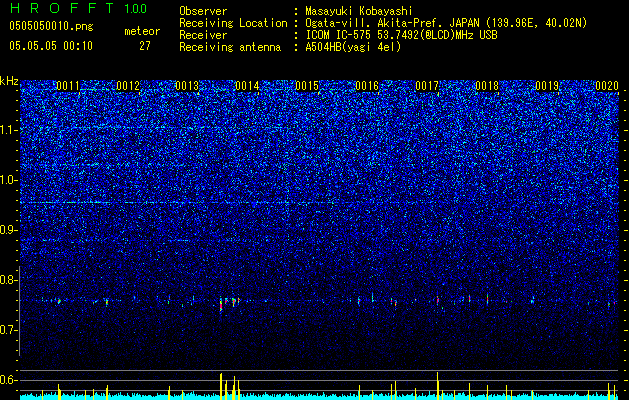Click the 0020 time marker

click(x=607, y=86)
